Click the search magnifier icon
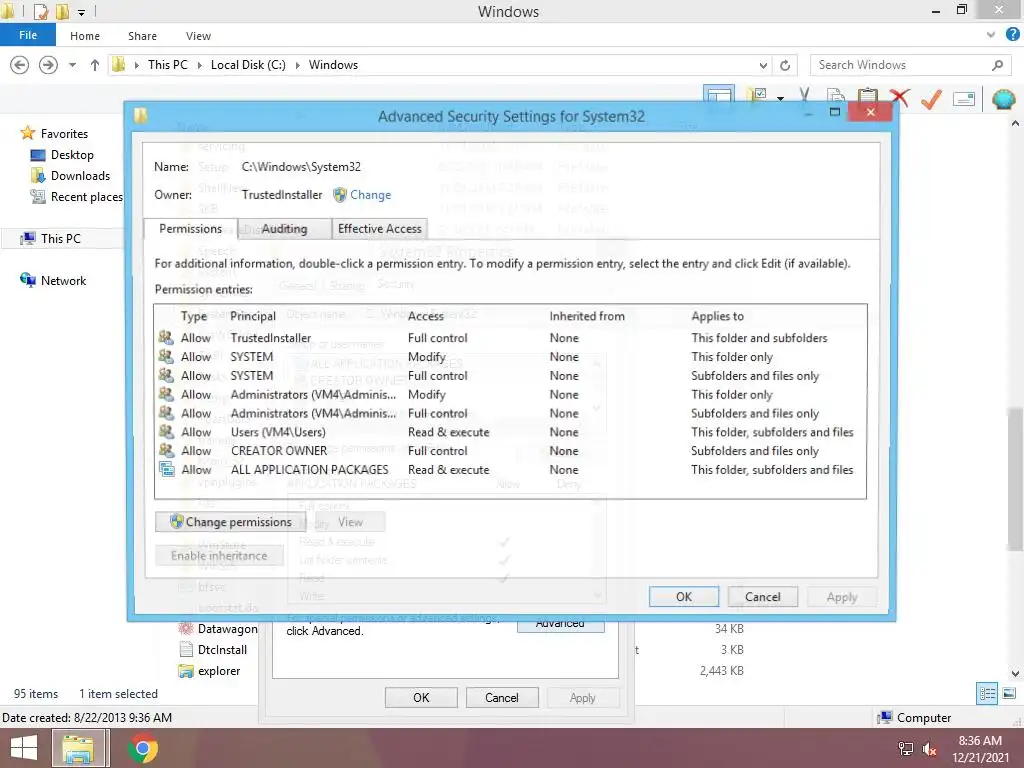Screen dimensions: 1024x768 (x=997, y=65)
